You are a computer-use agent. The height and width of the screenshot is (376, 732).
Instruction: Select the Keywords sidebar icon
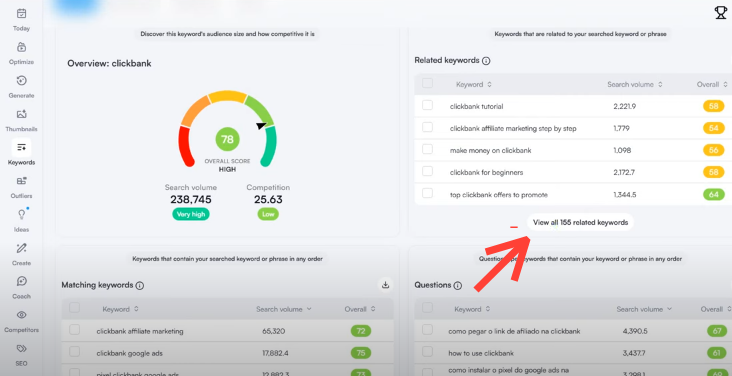21,148
